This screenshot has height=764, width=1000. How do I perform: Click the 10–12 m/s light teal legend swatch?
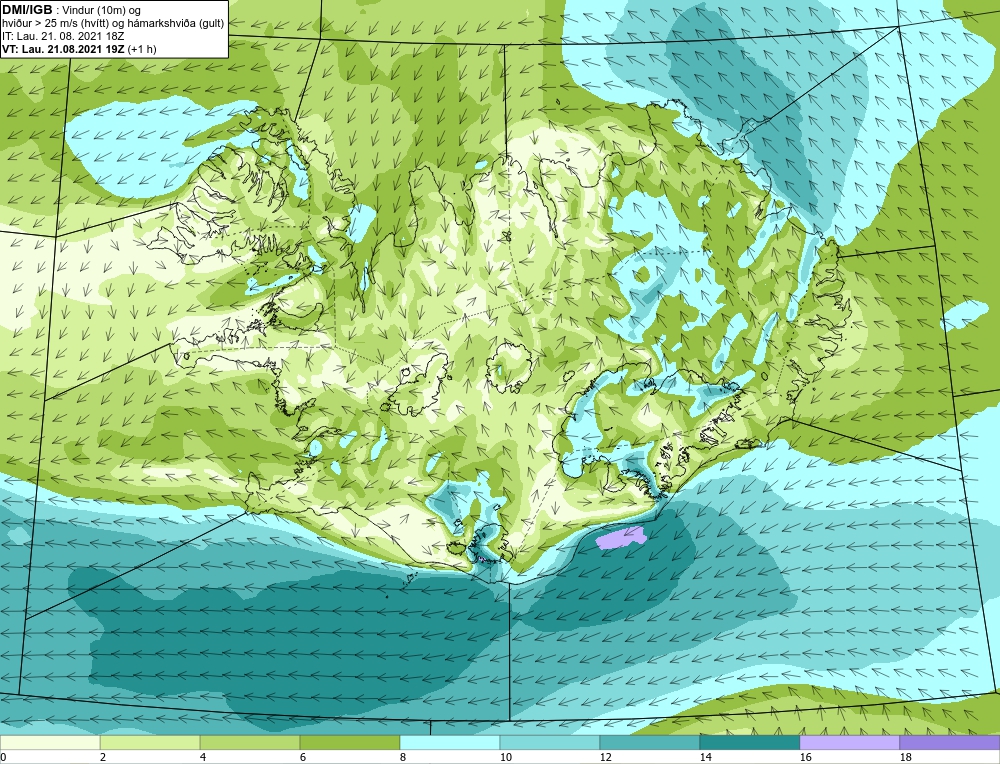pos(550,743)
